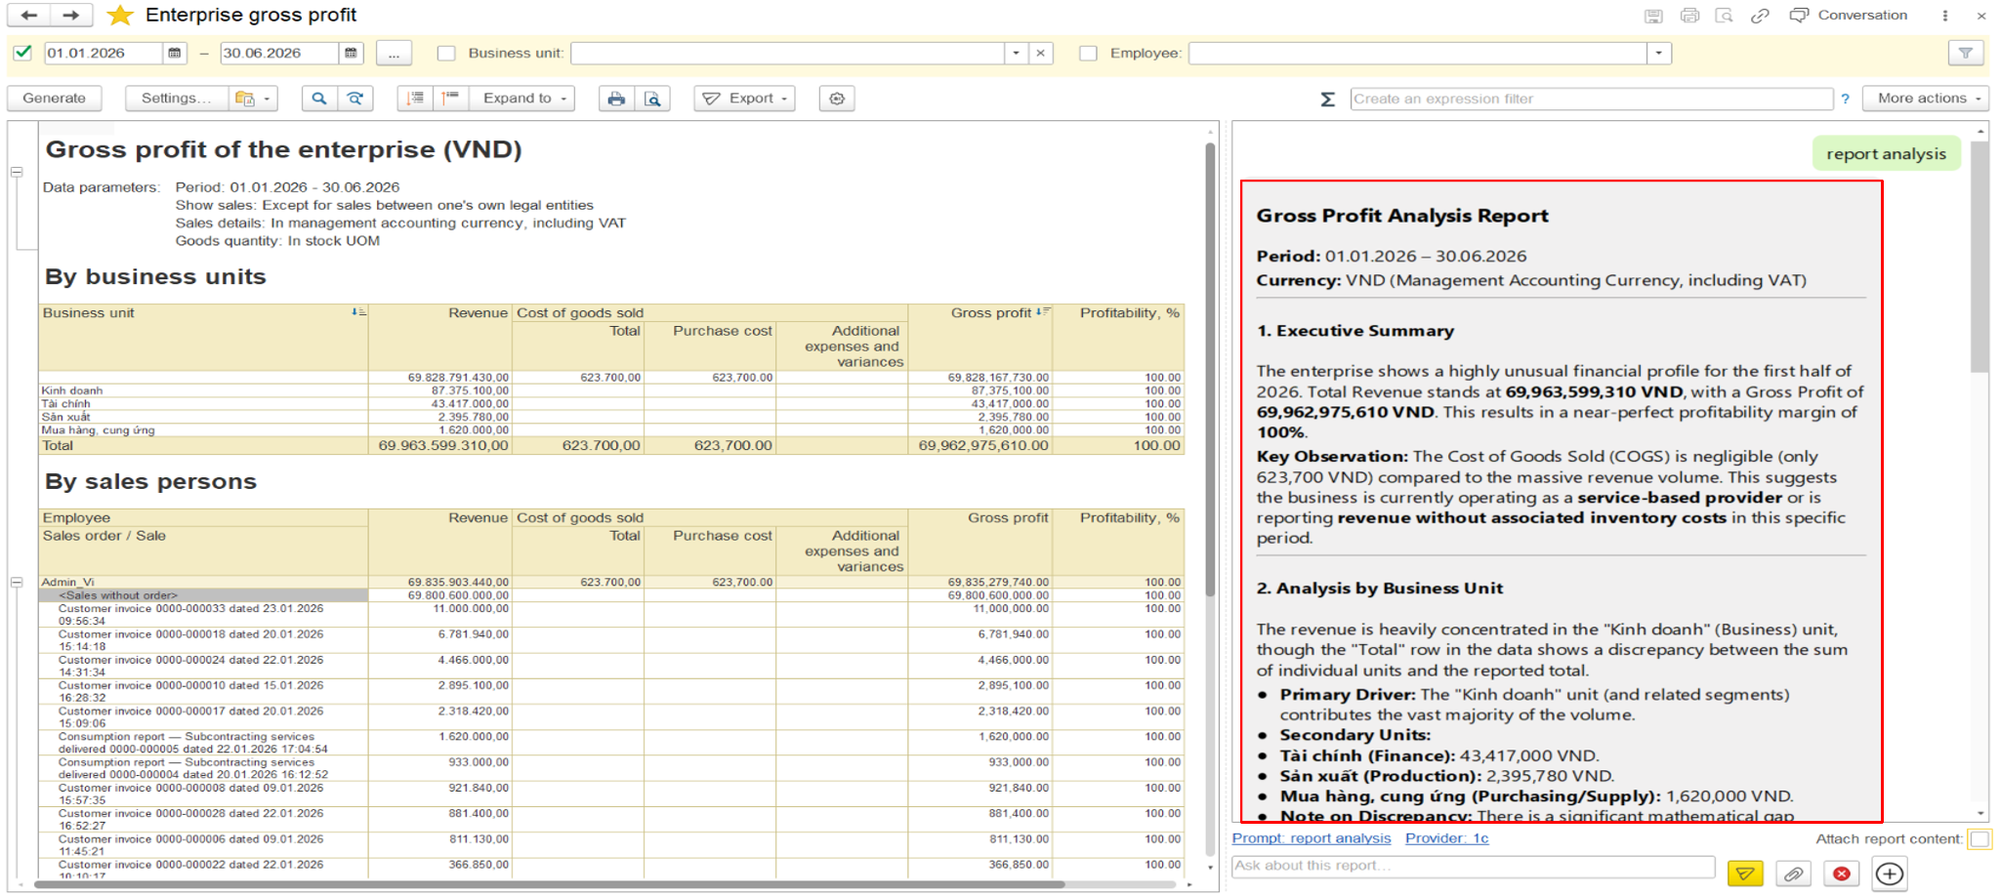Screen dimensions: 2000x896
Task: Attach a file with the paperclip icon
Action: pyautogui.click(x=1793, y=873)
